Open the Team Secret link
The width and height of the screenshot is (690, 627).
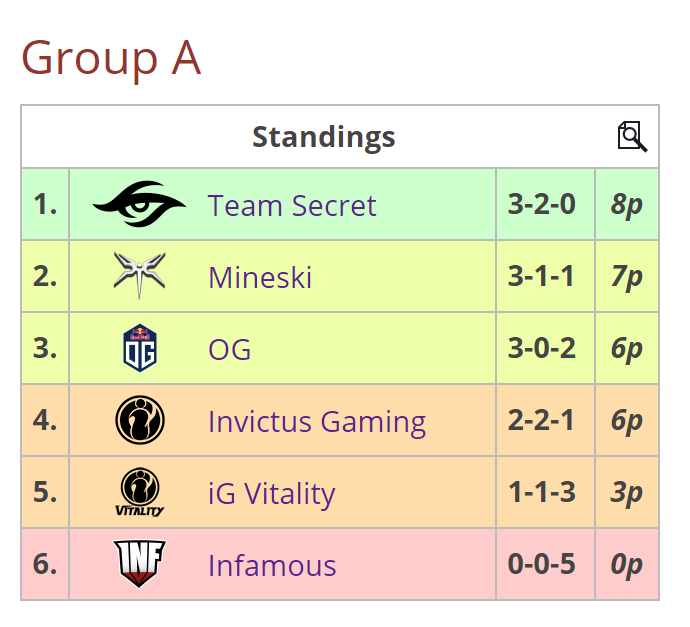pyautogui.click(x=292, y=205)
